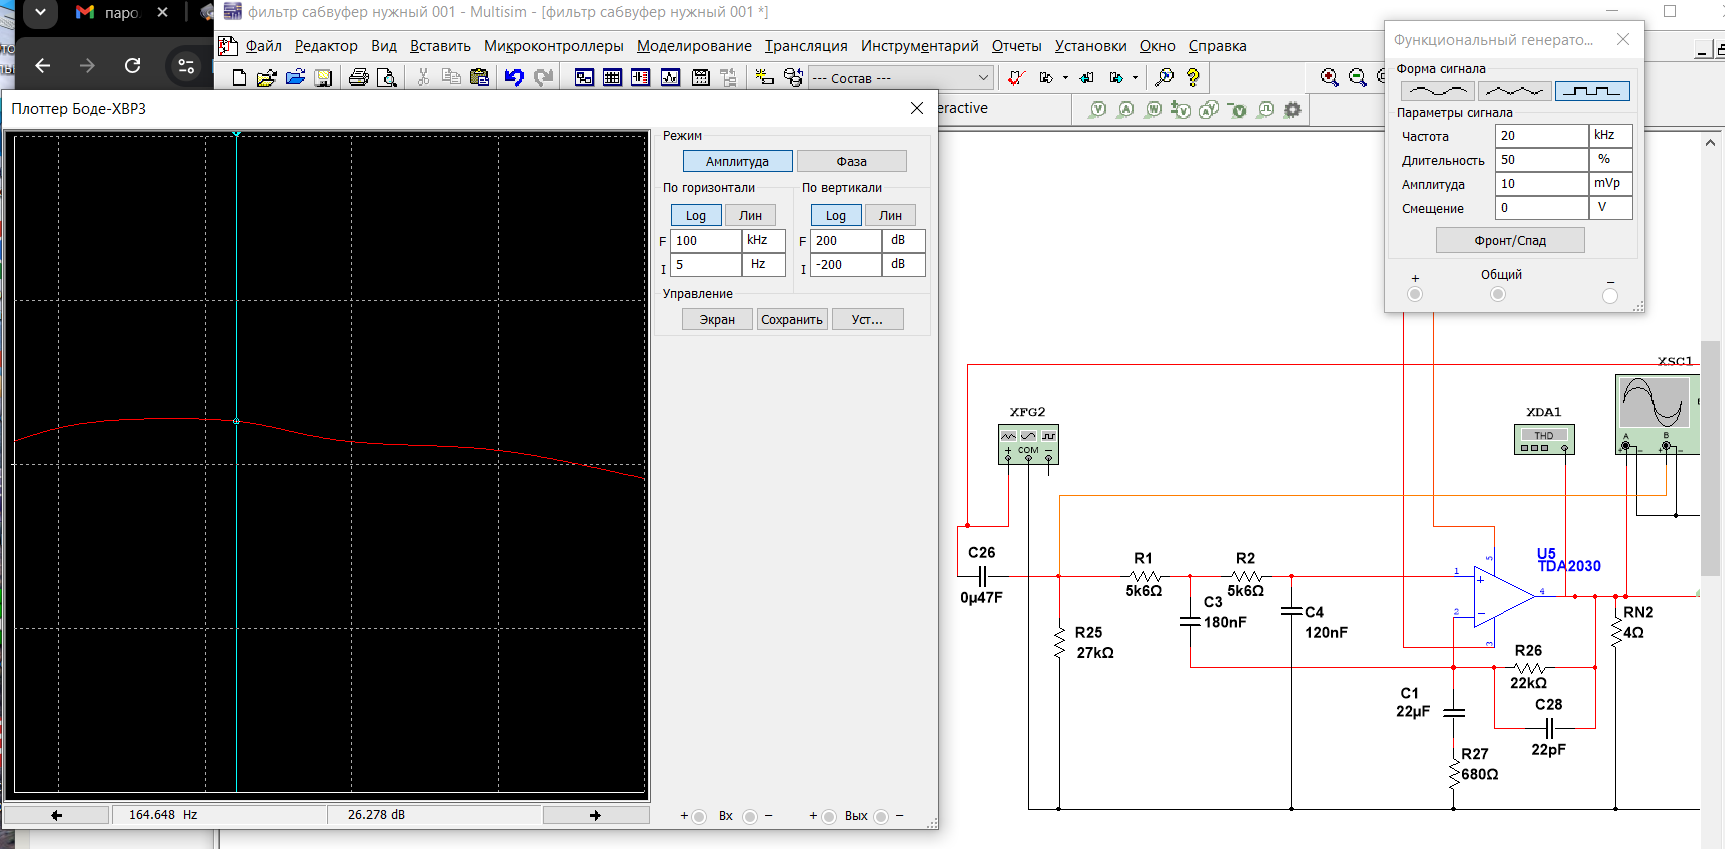This screenshot has height=849, width=1725.
Task: Open the Grapher view icon
Action: pyautogui.click(x=670, y=77)
